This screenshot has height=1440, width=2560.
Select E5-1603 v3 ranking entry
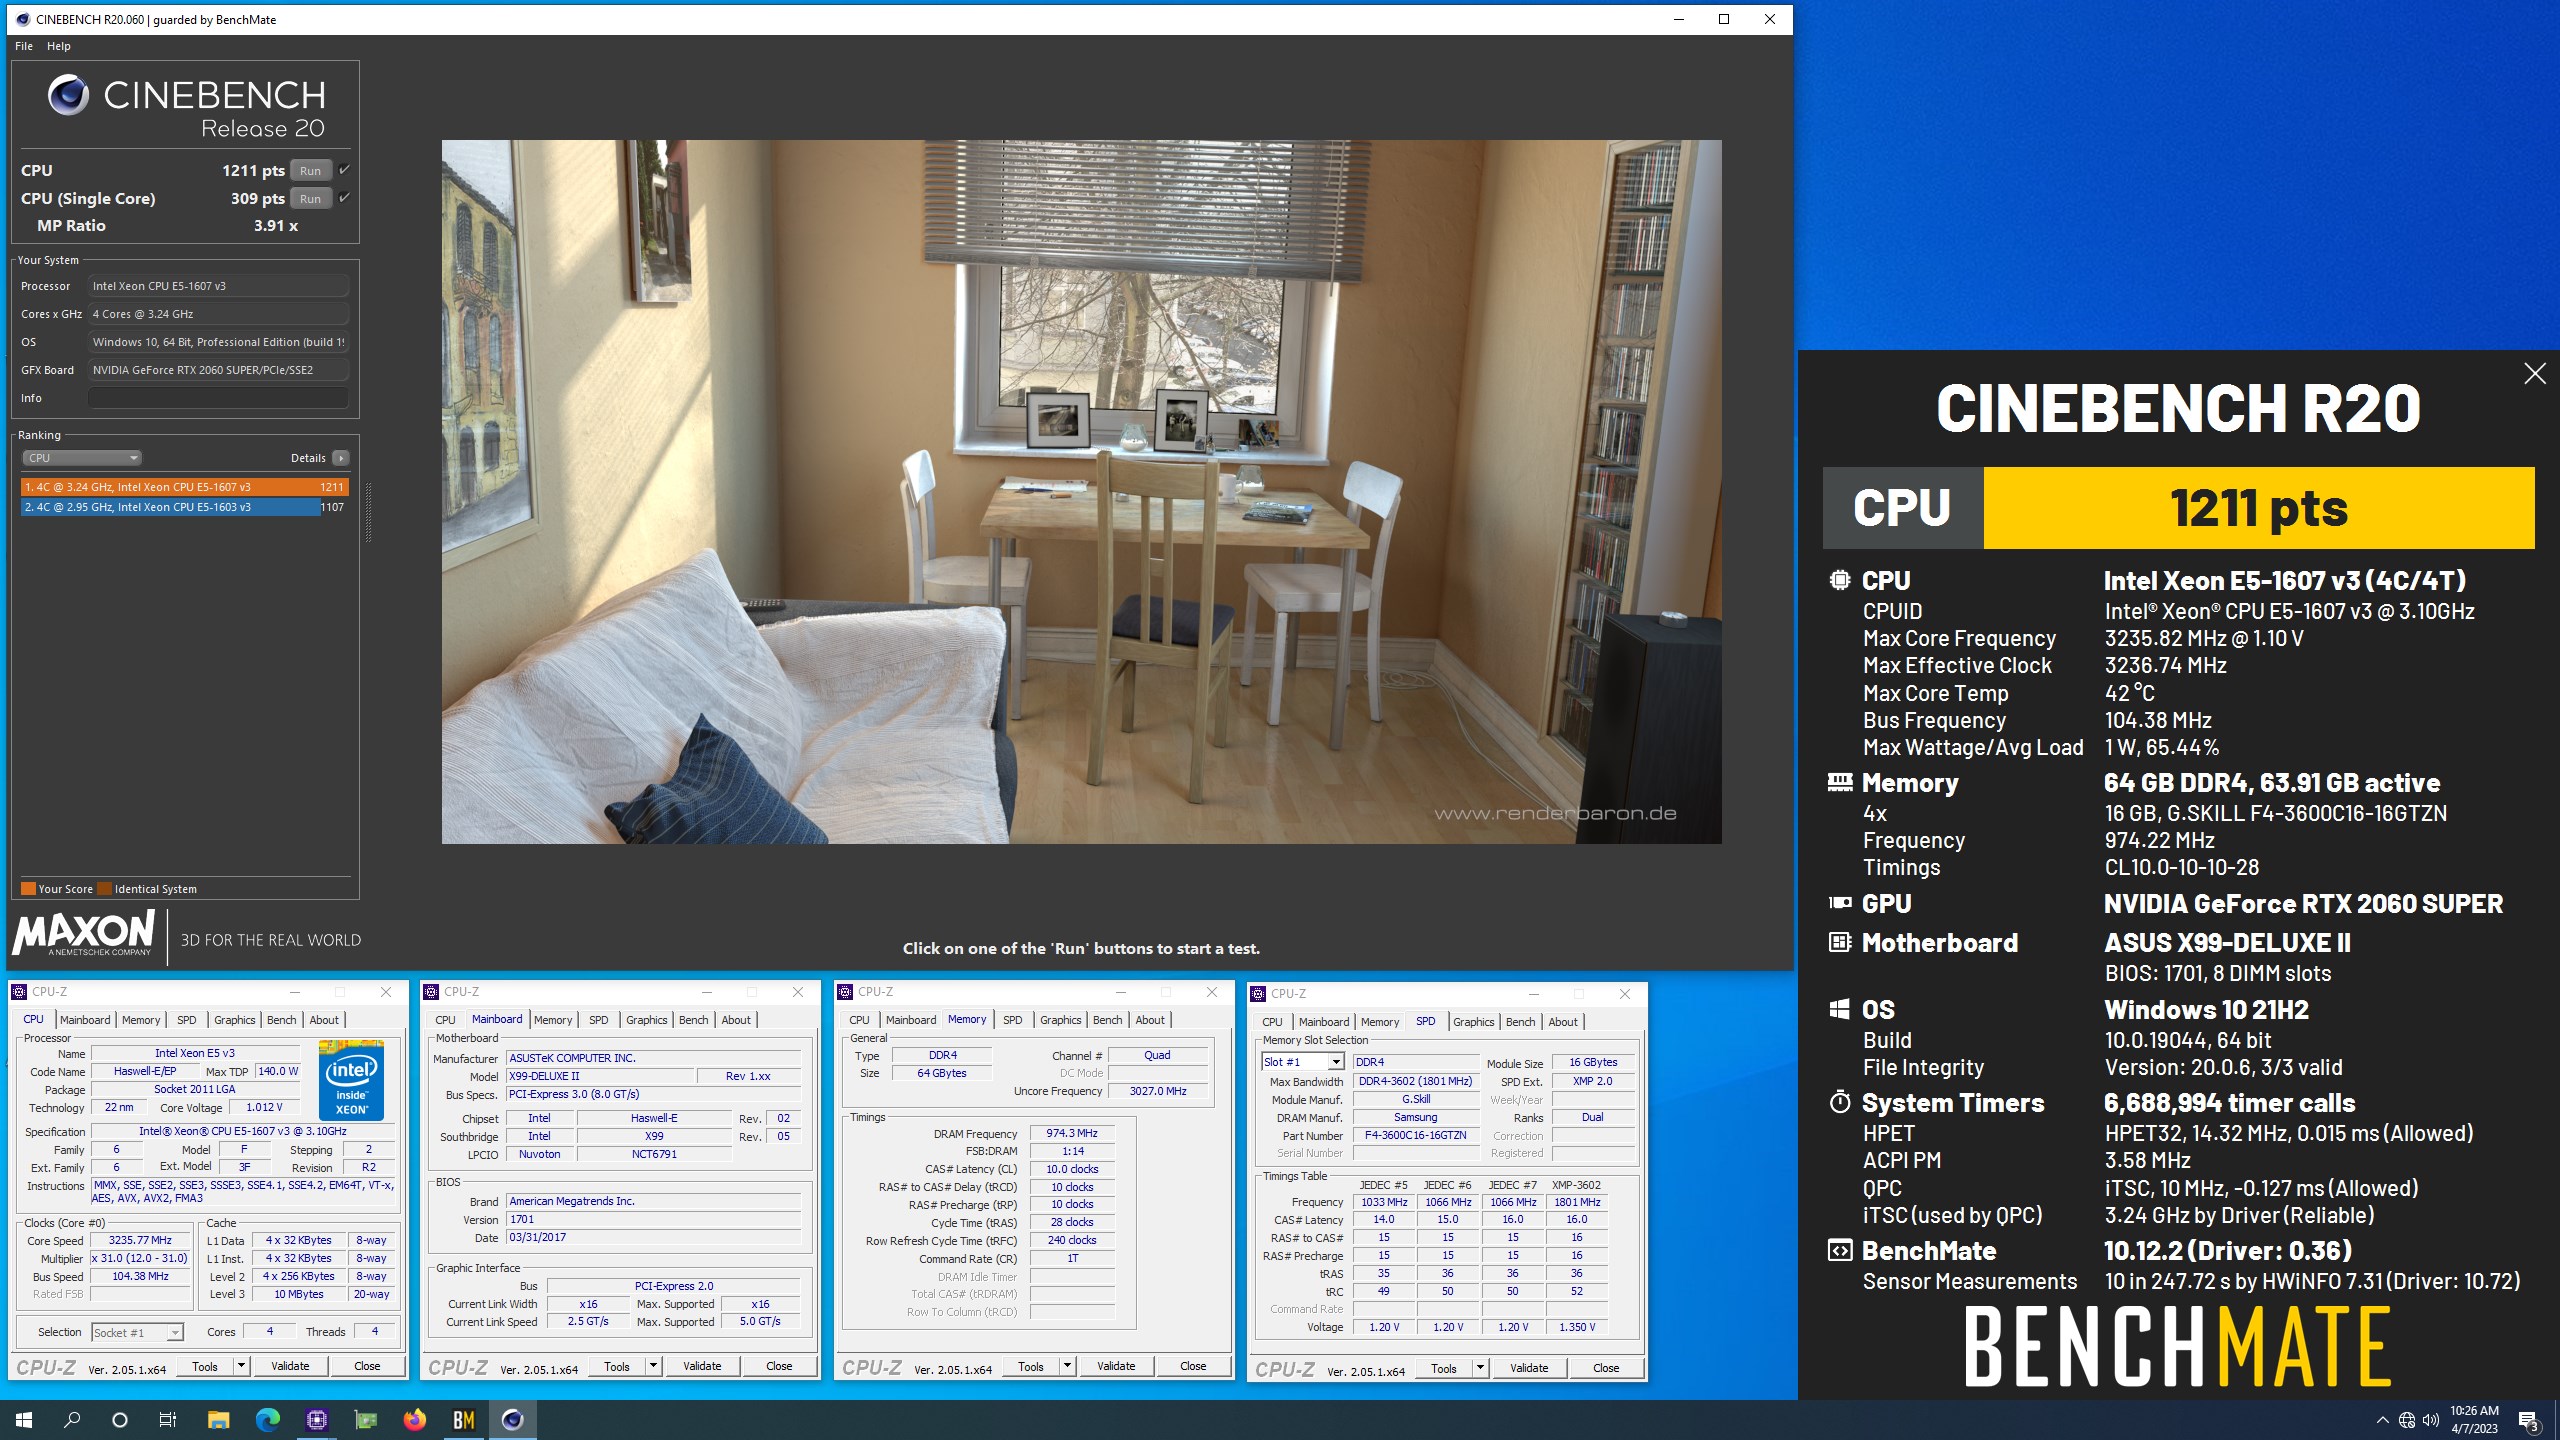(x=184, y=507)
